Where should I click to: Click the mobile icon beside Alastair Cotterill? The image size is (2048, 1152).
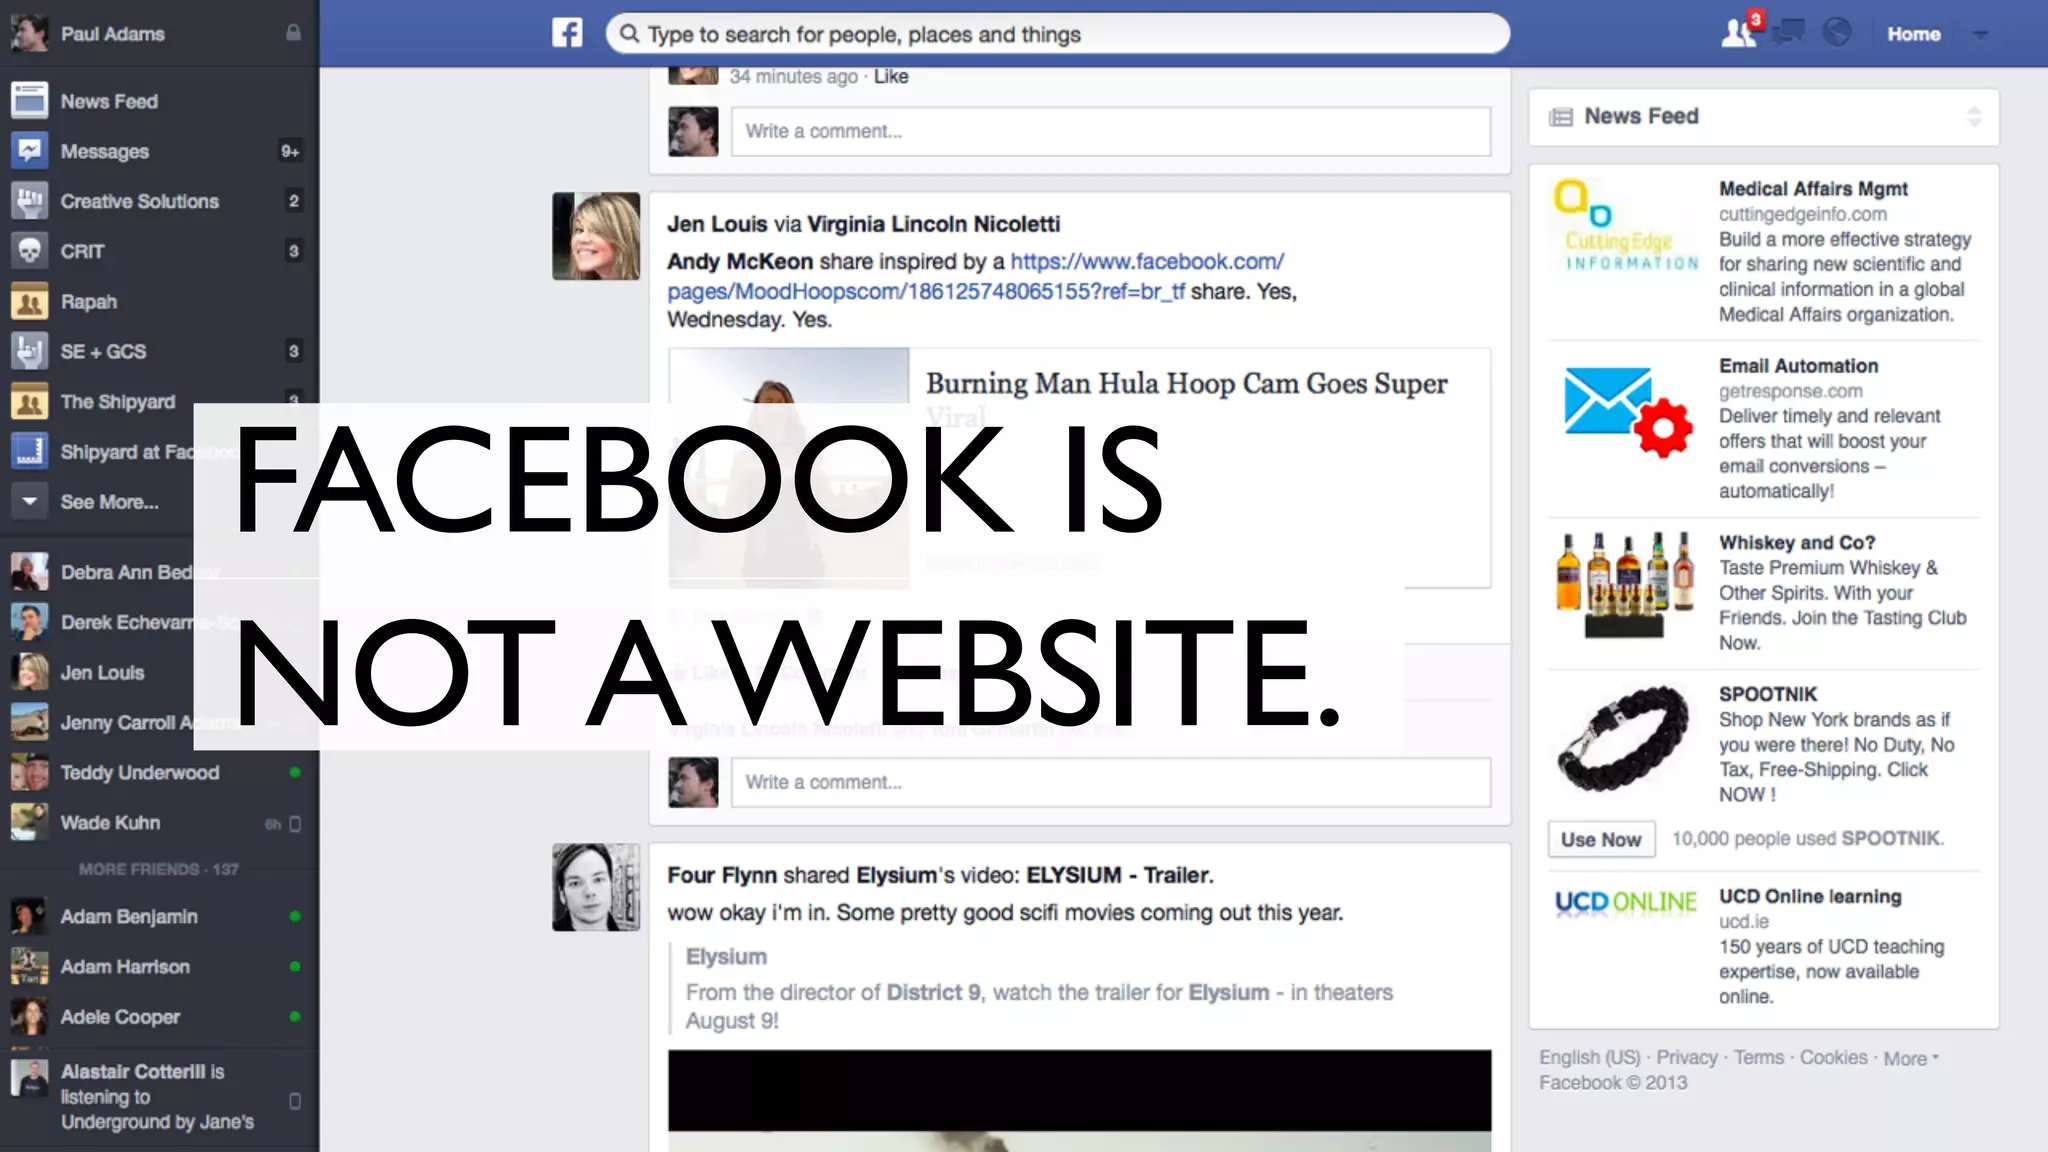click(295, 1101)
